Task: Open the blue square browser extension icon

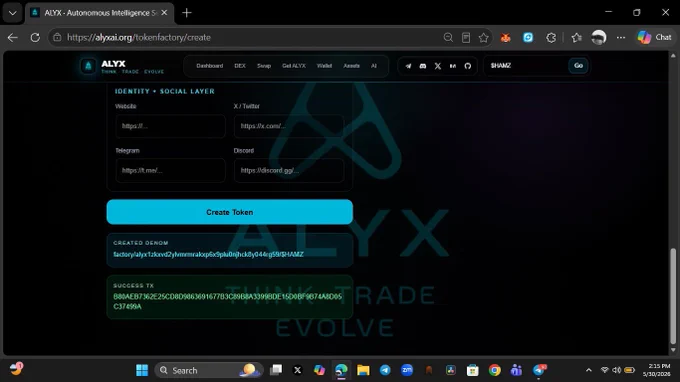Action: [x=528, y=38]
